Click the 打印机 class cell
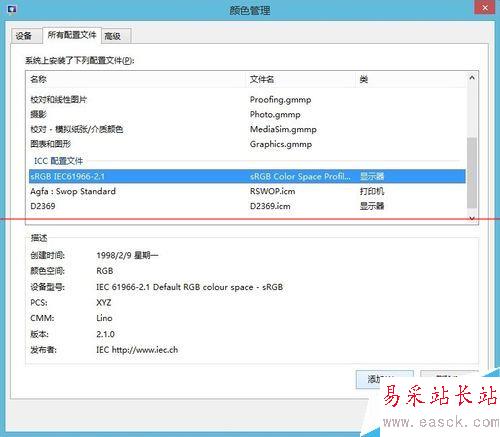The image size is (500, 437). (x=372, y=191)
